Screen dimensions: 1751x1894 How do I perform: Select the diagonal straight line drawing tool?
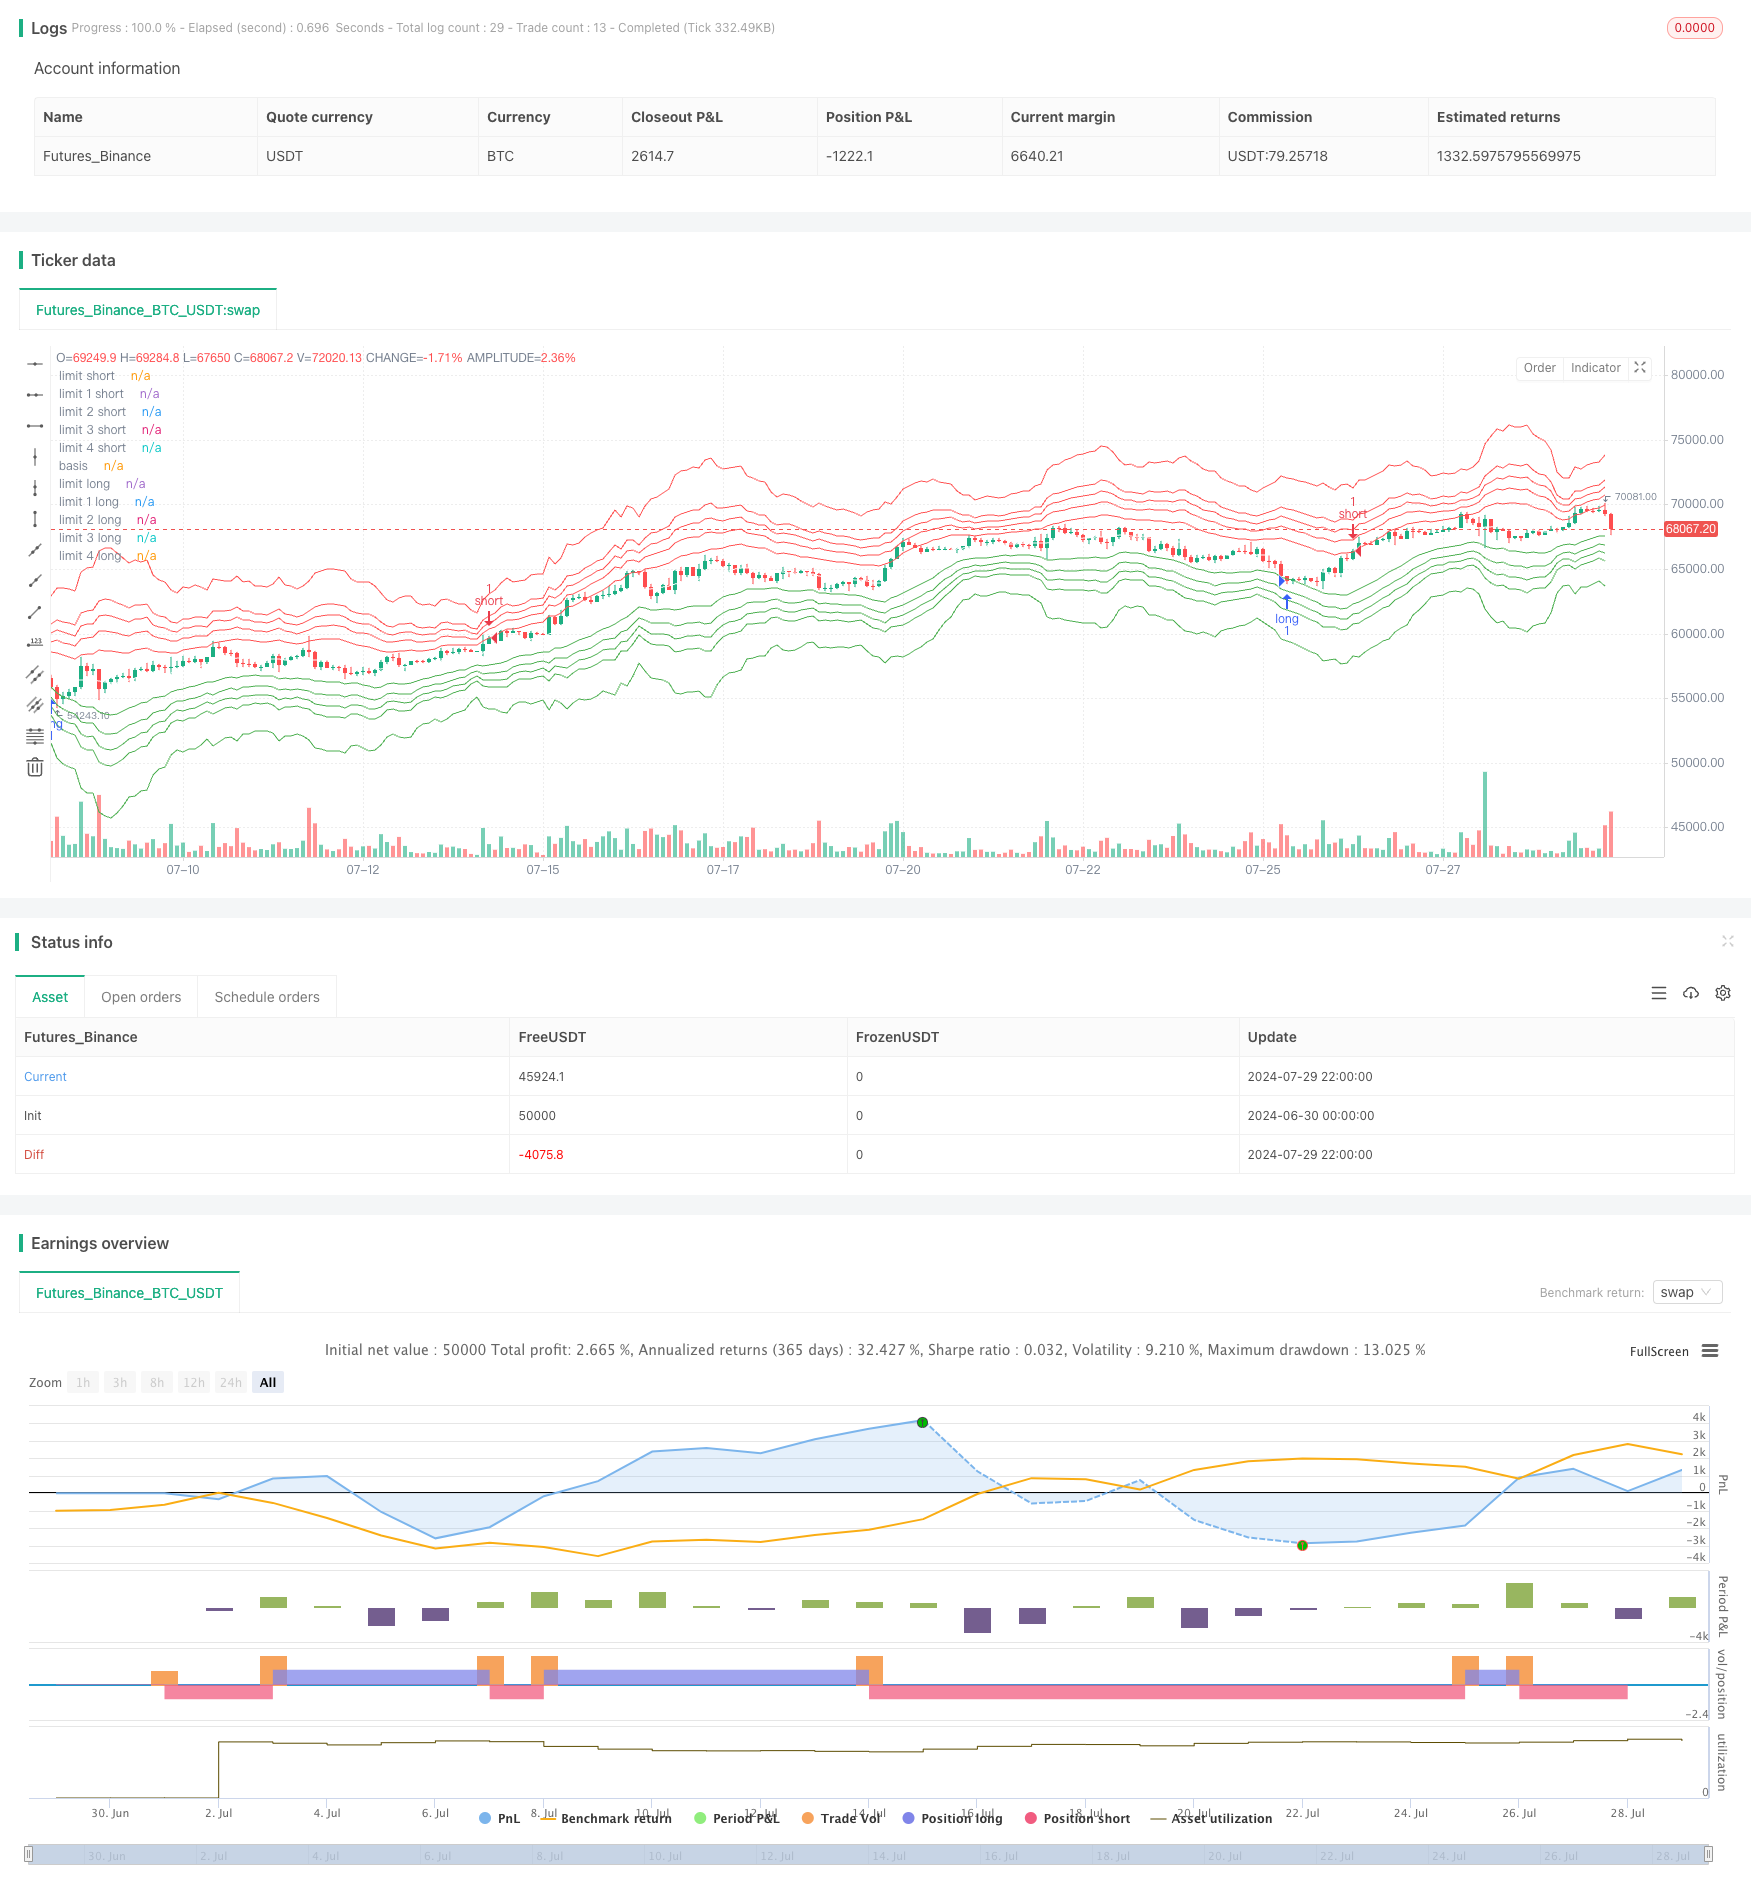35,550
